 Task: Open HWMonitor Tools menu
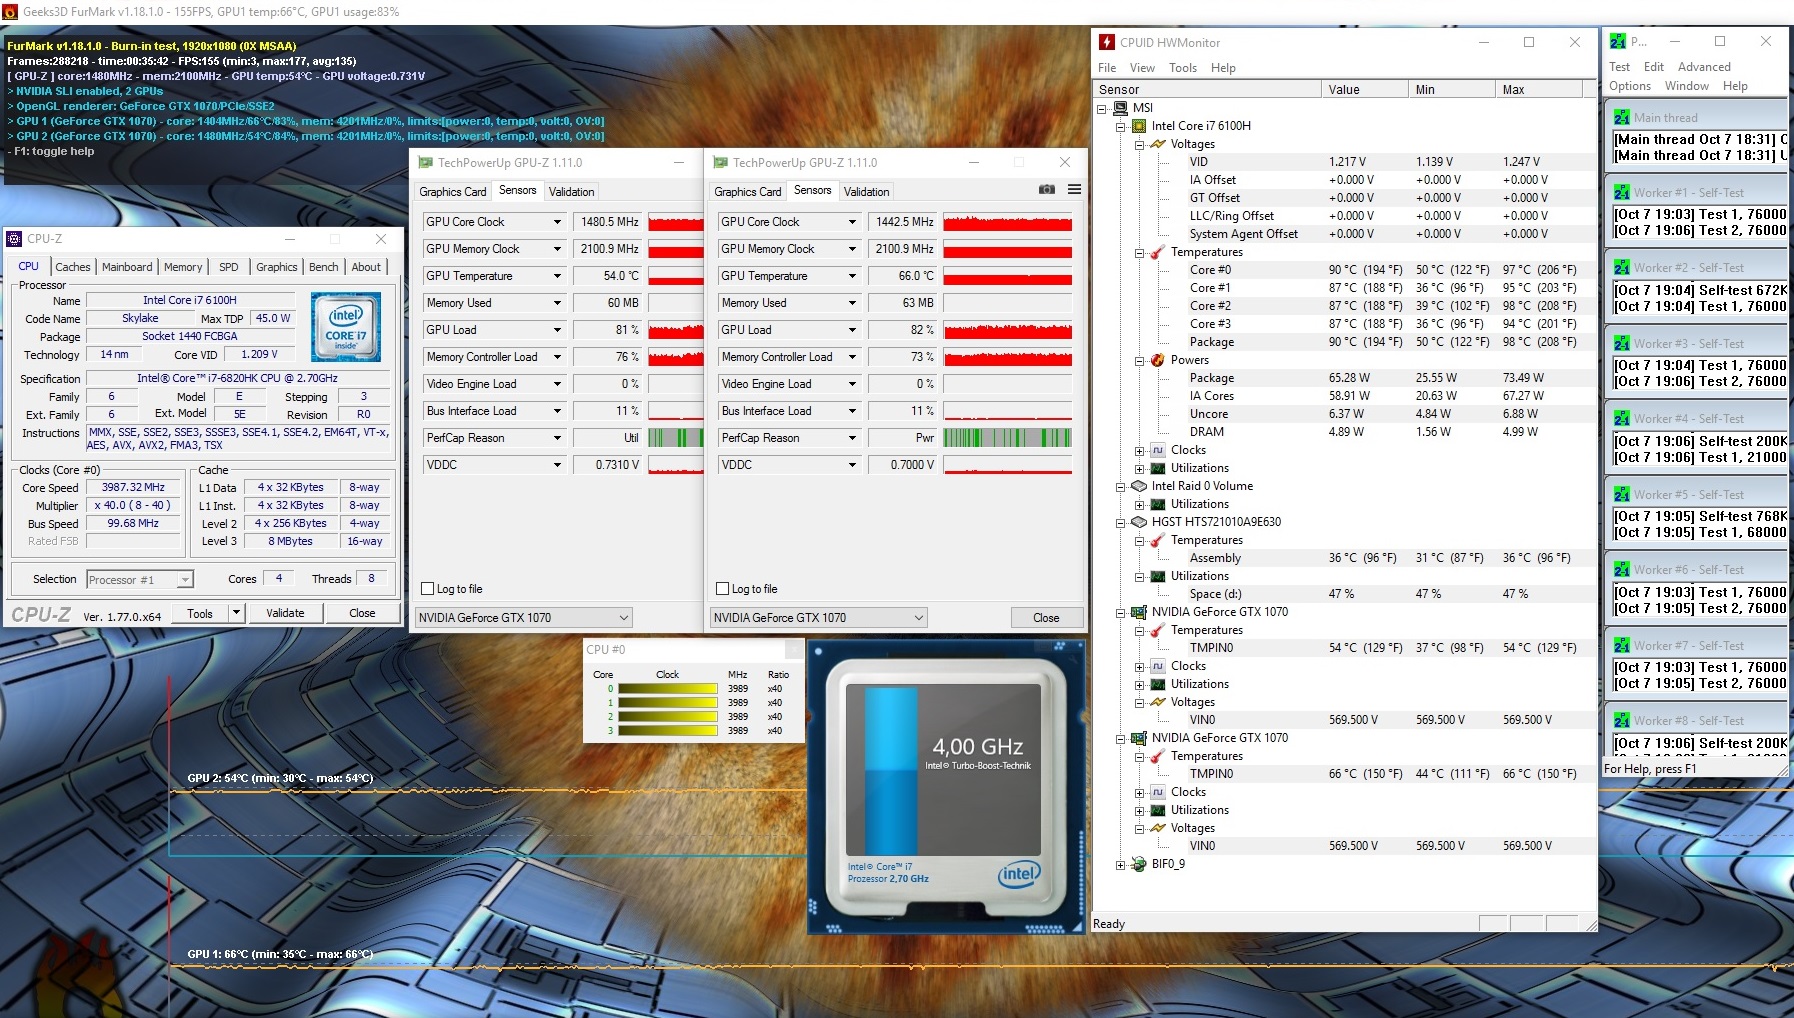(1183, 68)
